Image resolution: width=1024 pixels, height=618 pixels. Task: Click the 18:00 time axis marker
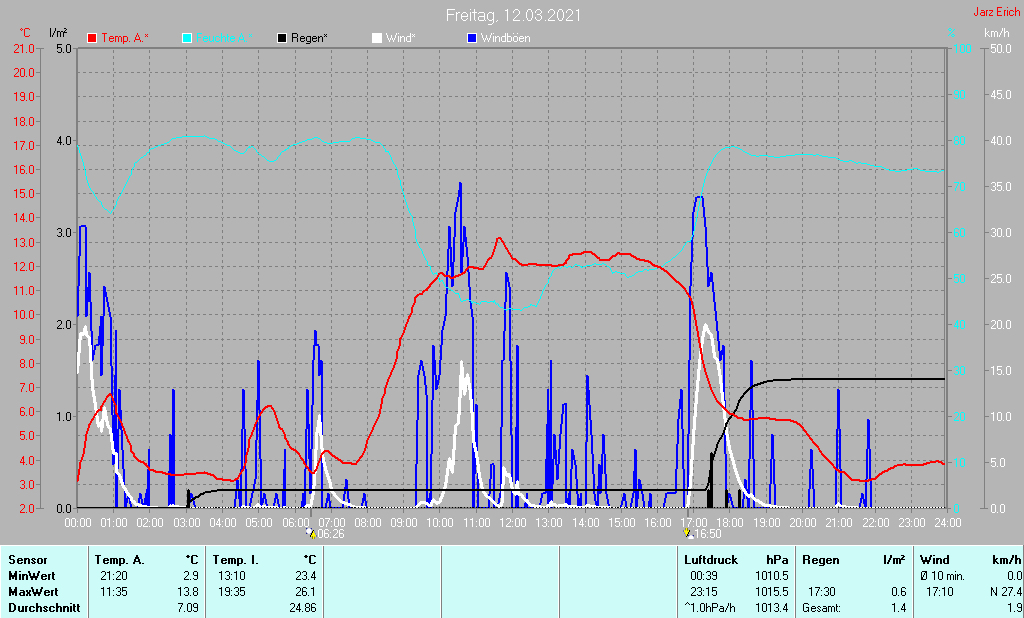pos(730,523)
